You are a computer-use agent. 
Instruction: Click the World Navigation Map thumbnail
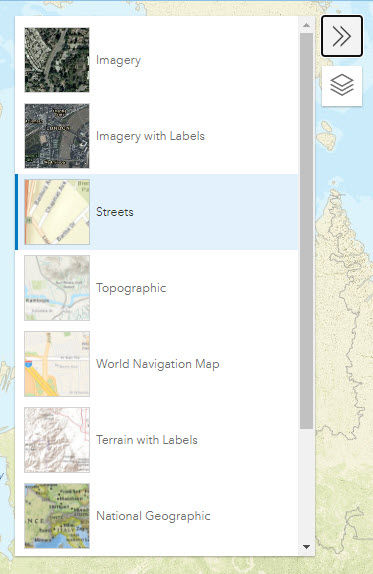tap(57, 364)
